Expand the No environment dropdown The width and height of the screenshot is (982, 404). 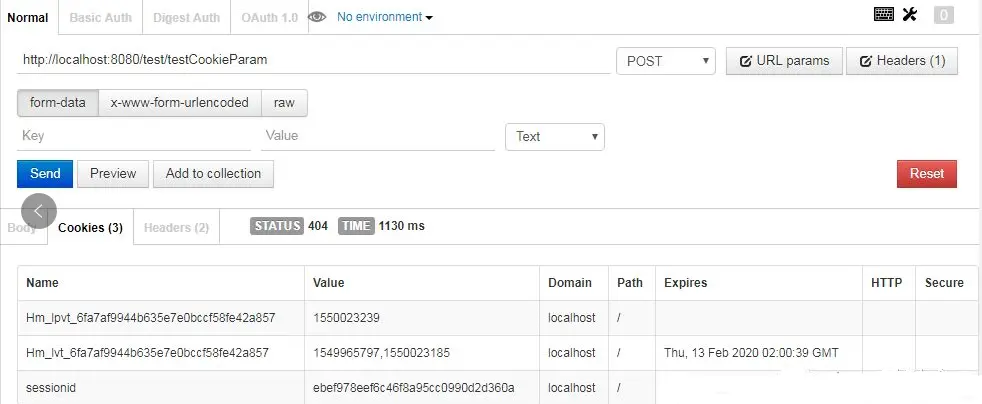(x=385, y=17)
